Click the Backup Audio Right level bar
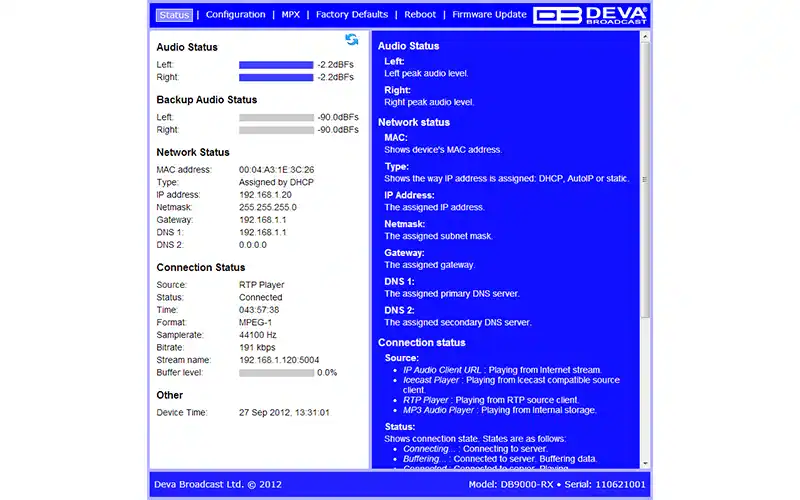Screen dimensions: 800x500 click(x=276, y=130)
